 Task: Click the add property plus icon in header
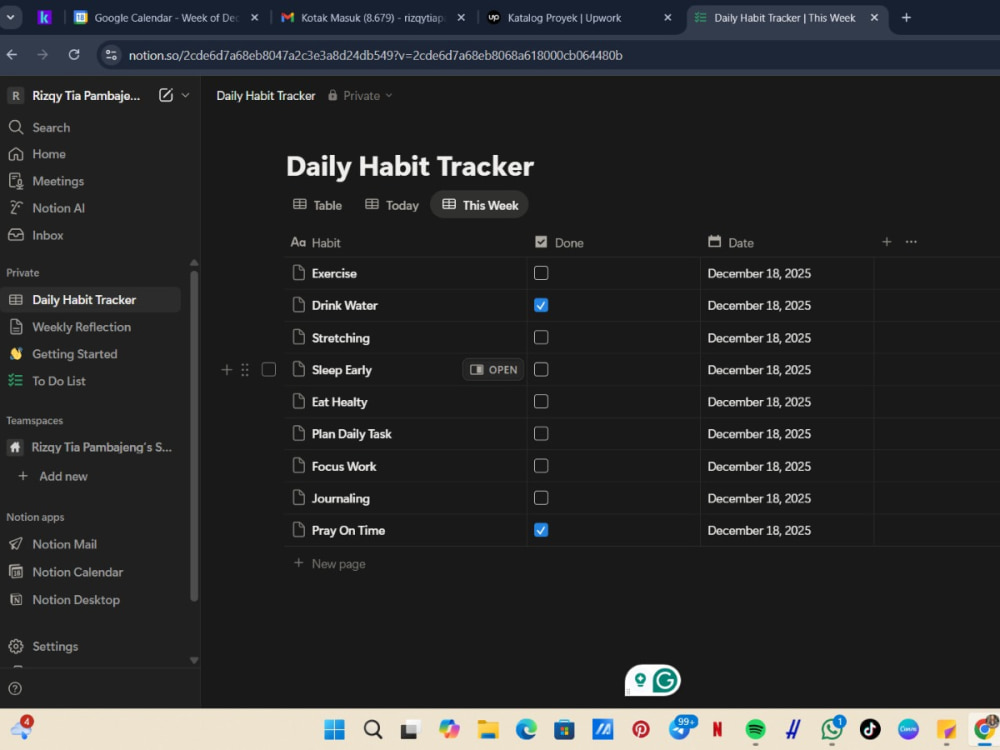(886, 242)
